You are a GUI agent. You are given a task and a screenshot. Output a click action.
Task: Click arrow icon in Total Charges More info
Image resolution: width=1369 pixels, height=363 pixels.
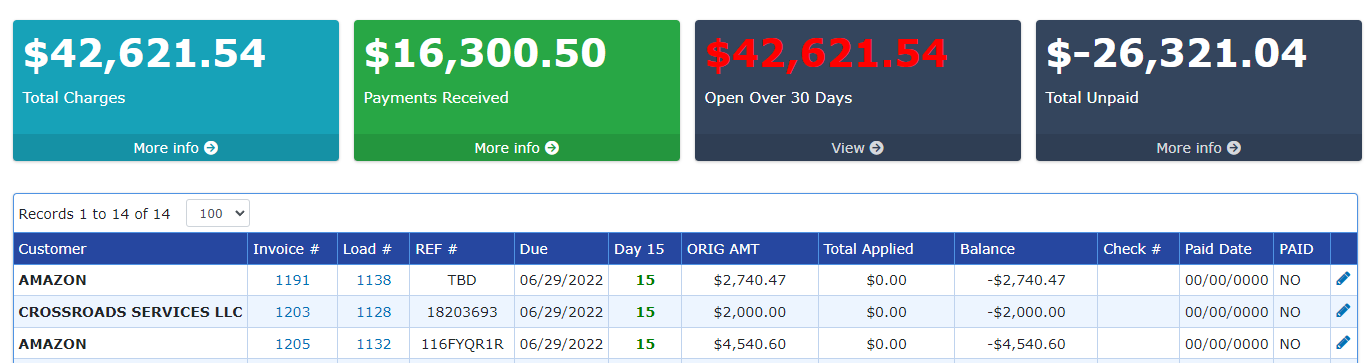tap(211, 148)
